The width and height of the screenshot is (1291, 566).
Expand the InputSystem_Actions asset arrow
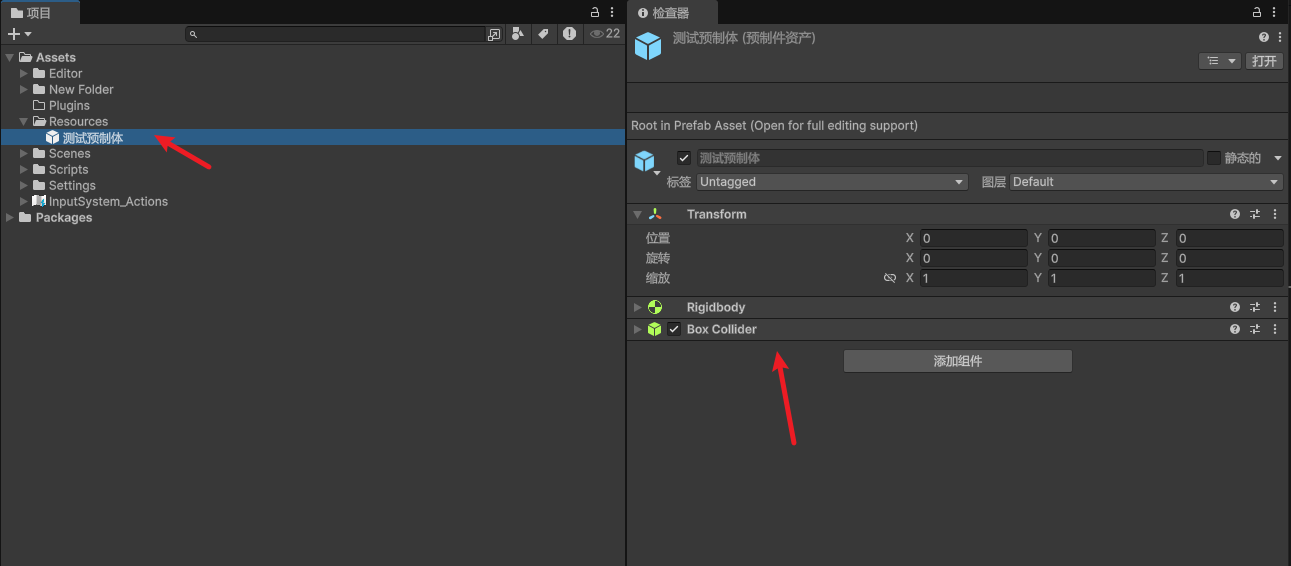click(24, 201)
